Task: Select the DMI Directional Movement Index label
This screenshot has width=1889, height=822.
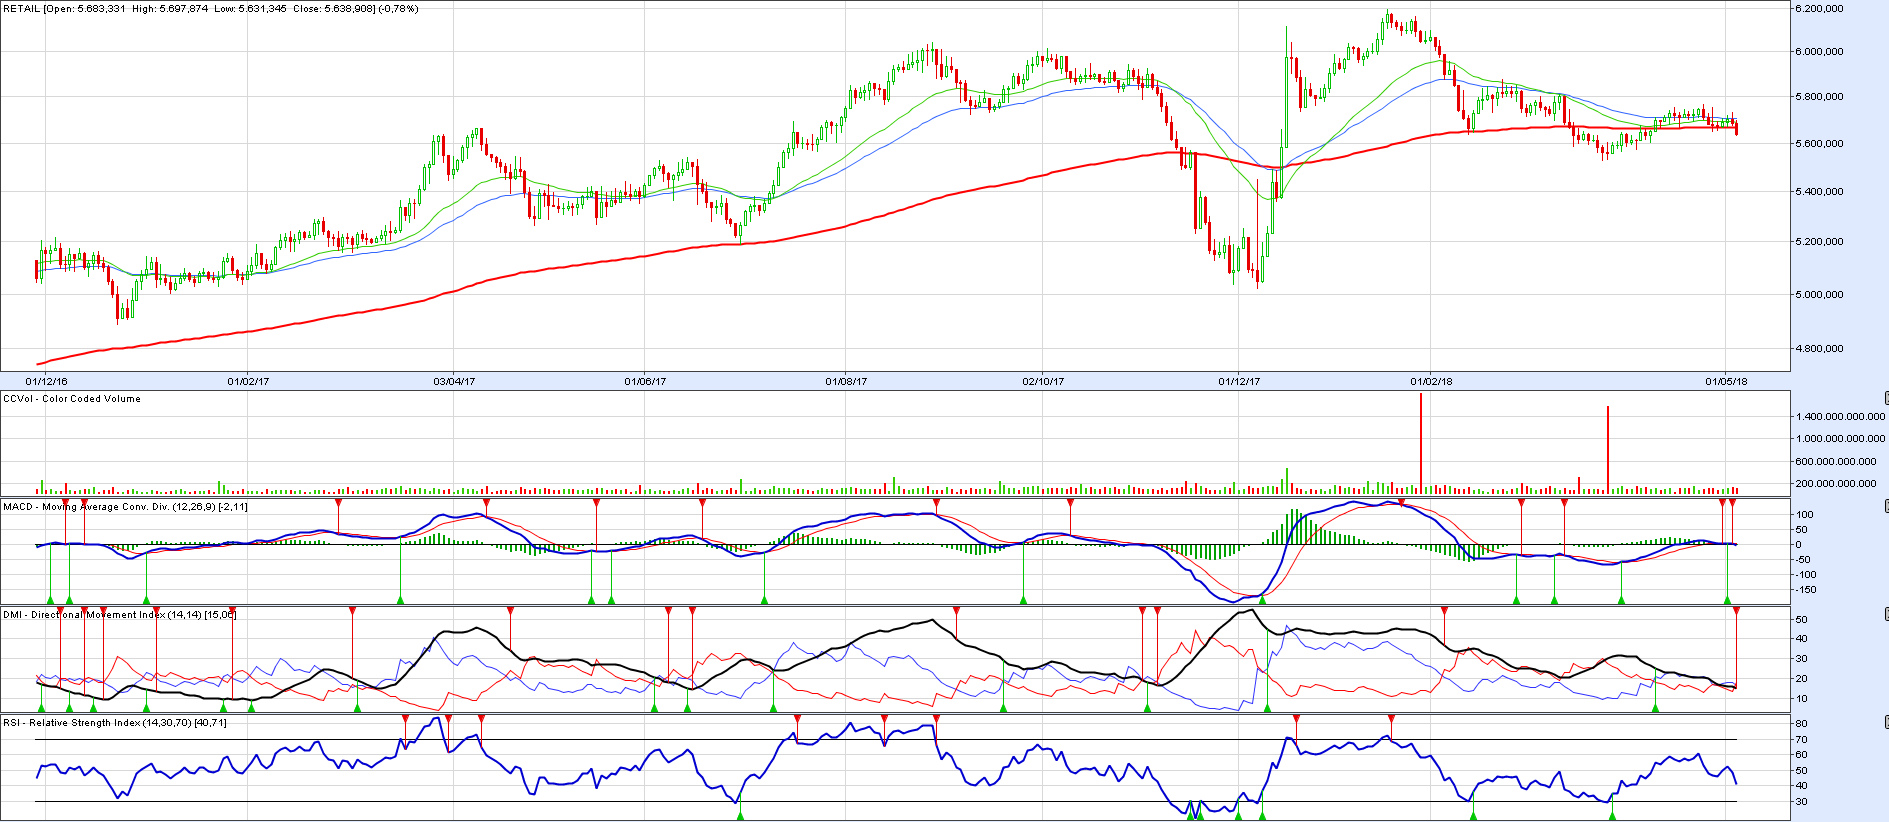Action: 119,614
